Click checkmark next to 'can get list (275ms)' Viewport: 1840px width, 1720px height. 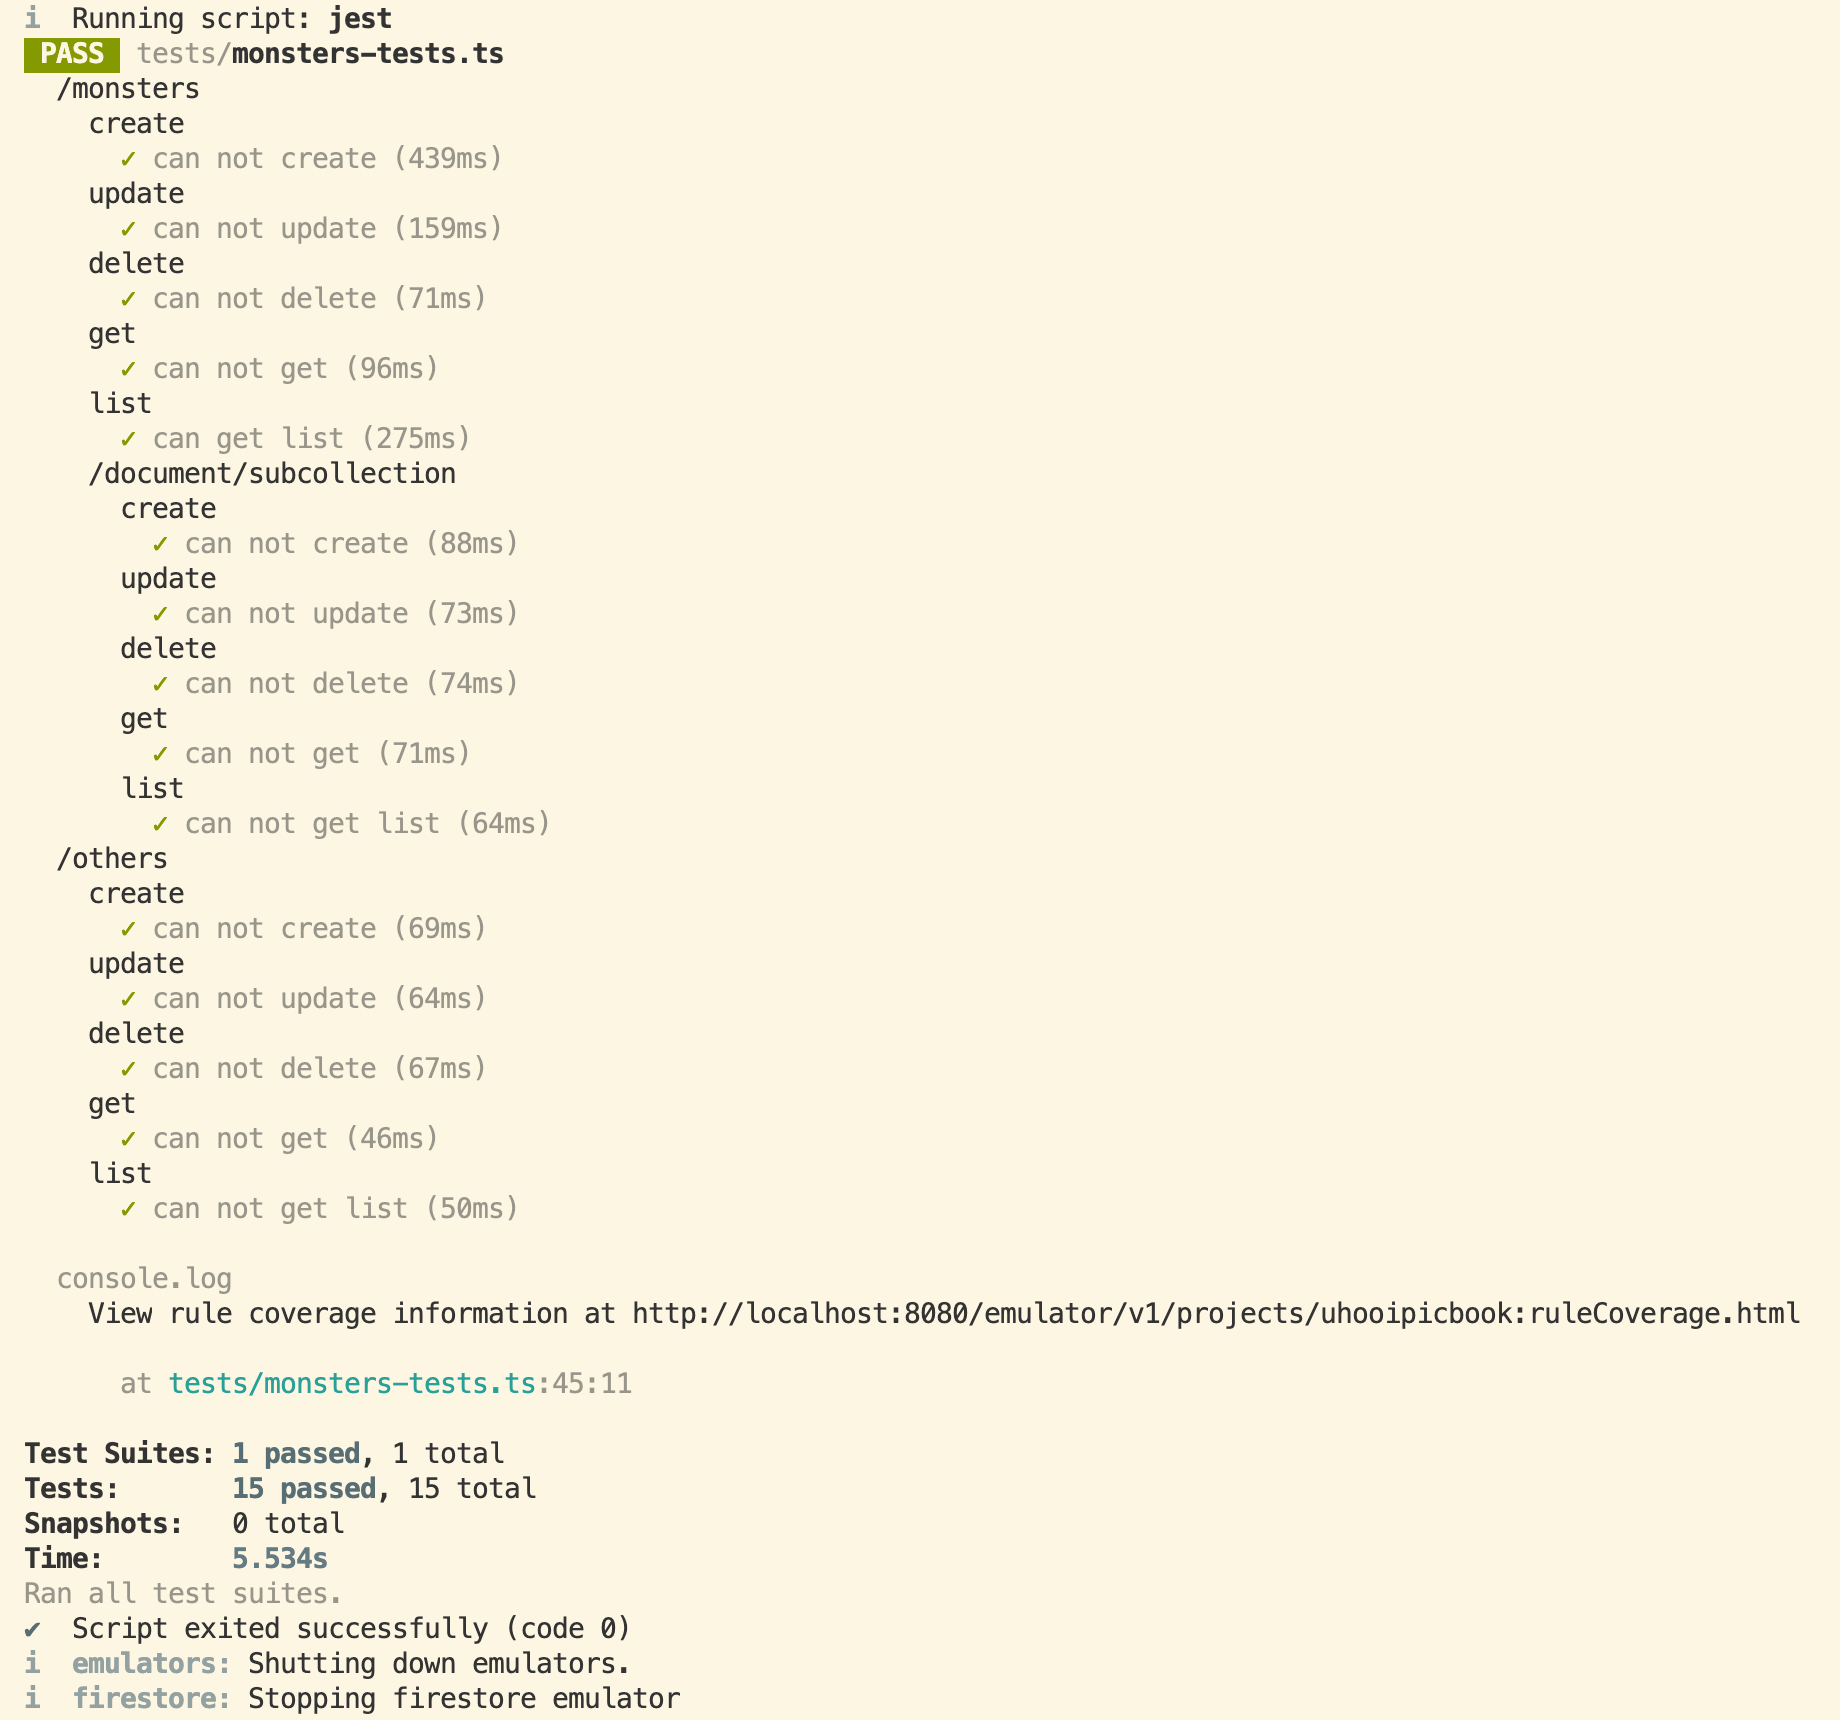(x=128, y=439)
